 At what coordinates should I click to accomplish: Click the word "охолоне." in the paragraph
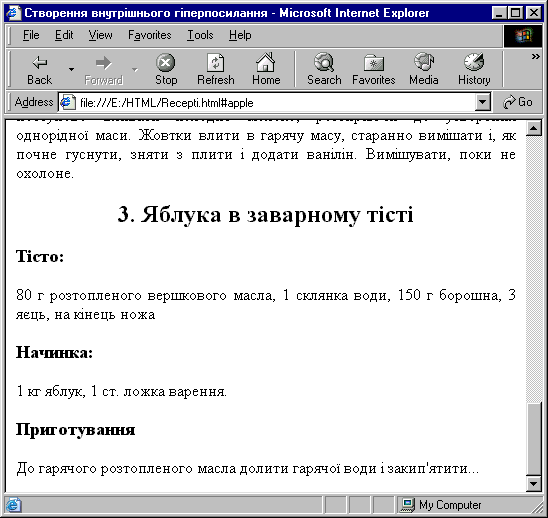(45, 174)
